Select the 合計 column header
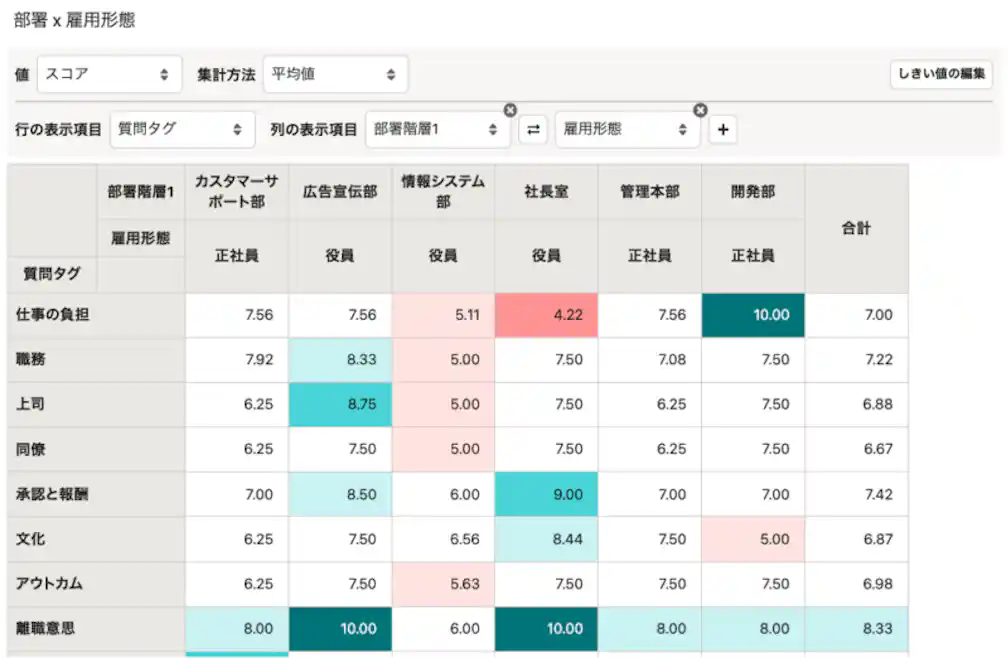This screenshot has height=658, width=1008. [x=856, y=228]
